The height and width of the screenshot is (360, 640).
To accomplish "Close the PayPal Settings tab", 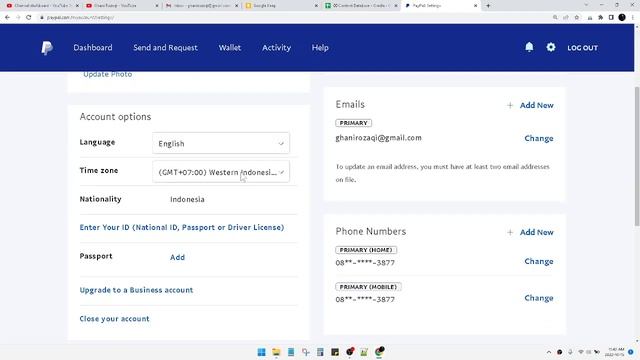I will coord(476,6).
